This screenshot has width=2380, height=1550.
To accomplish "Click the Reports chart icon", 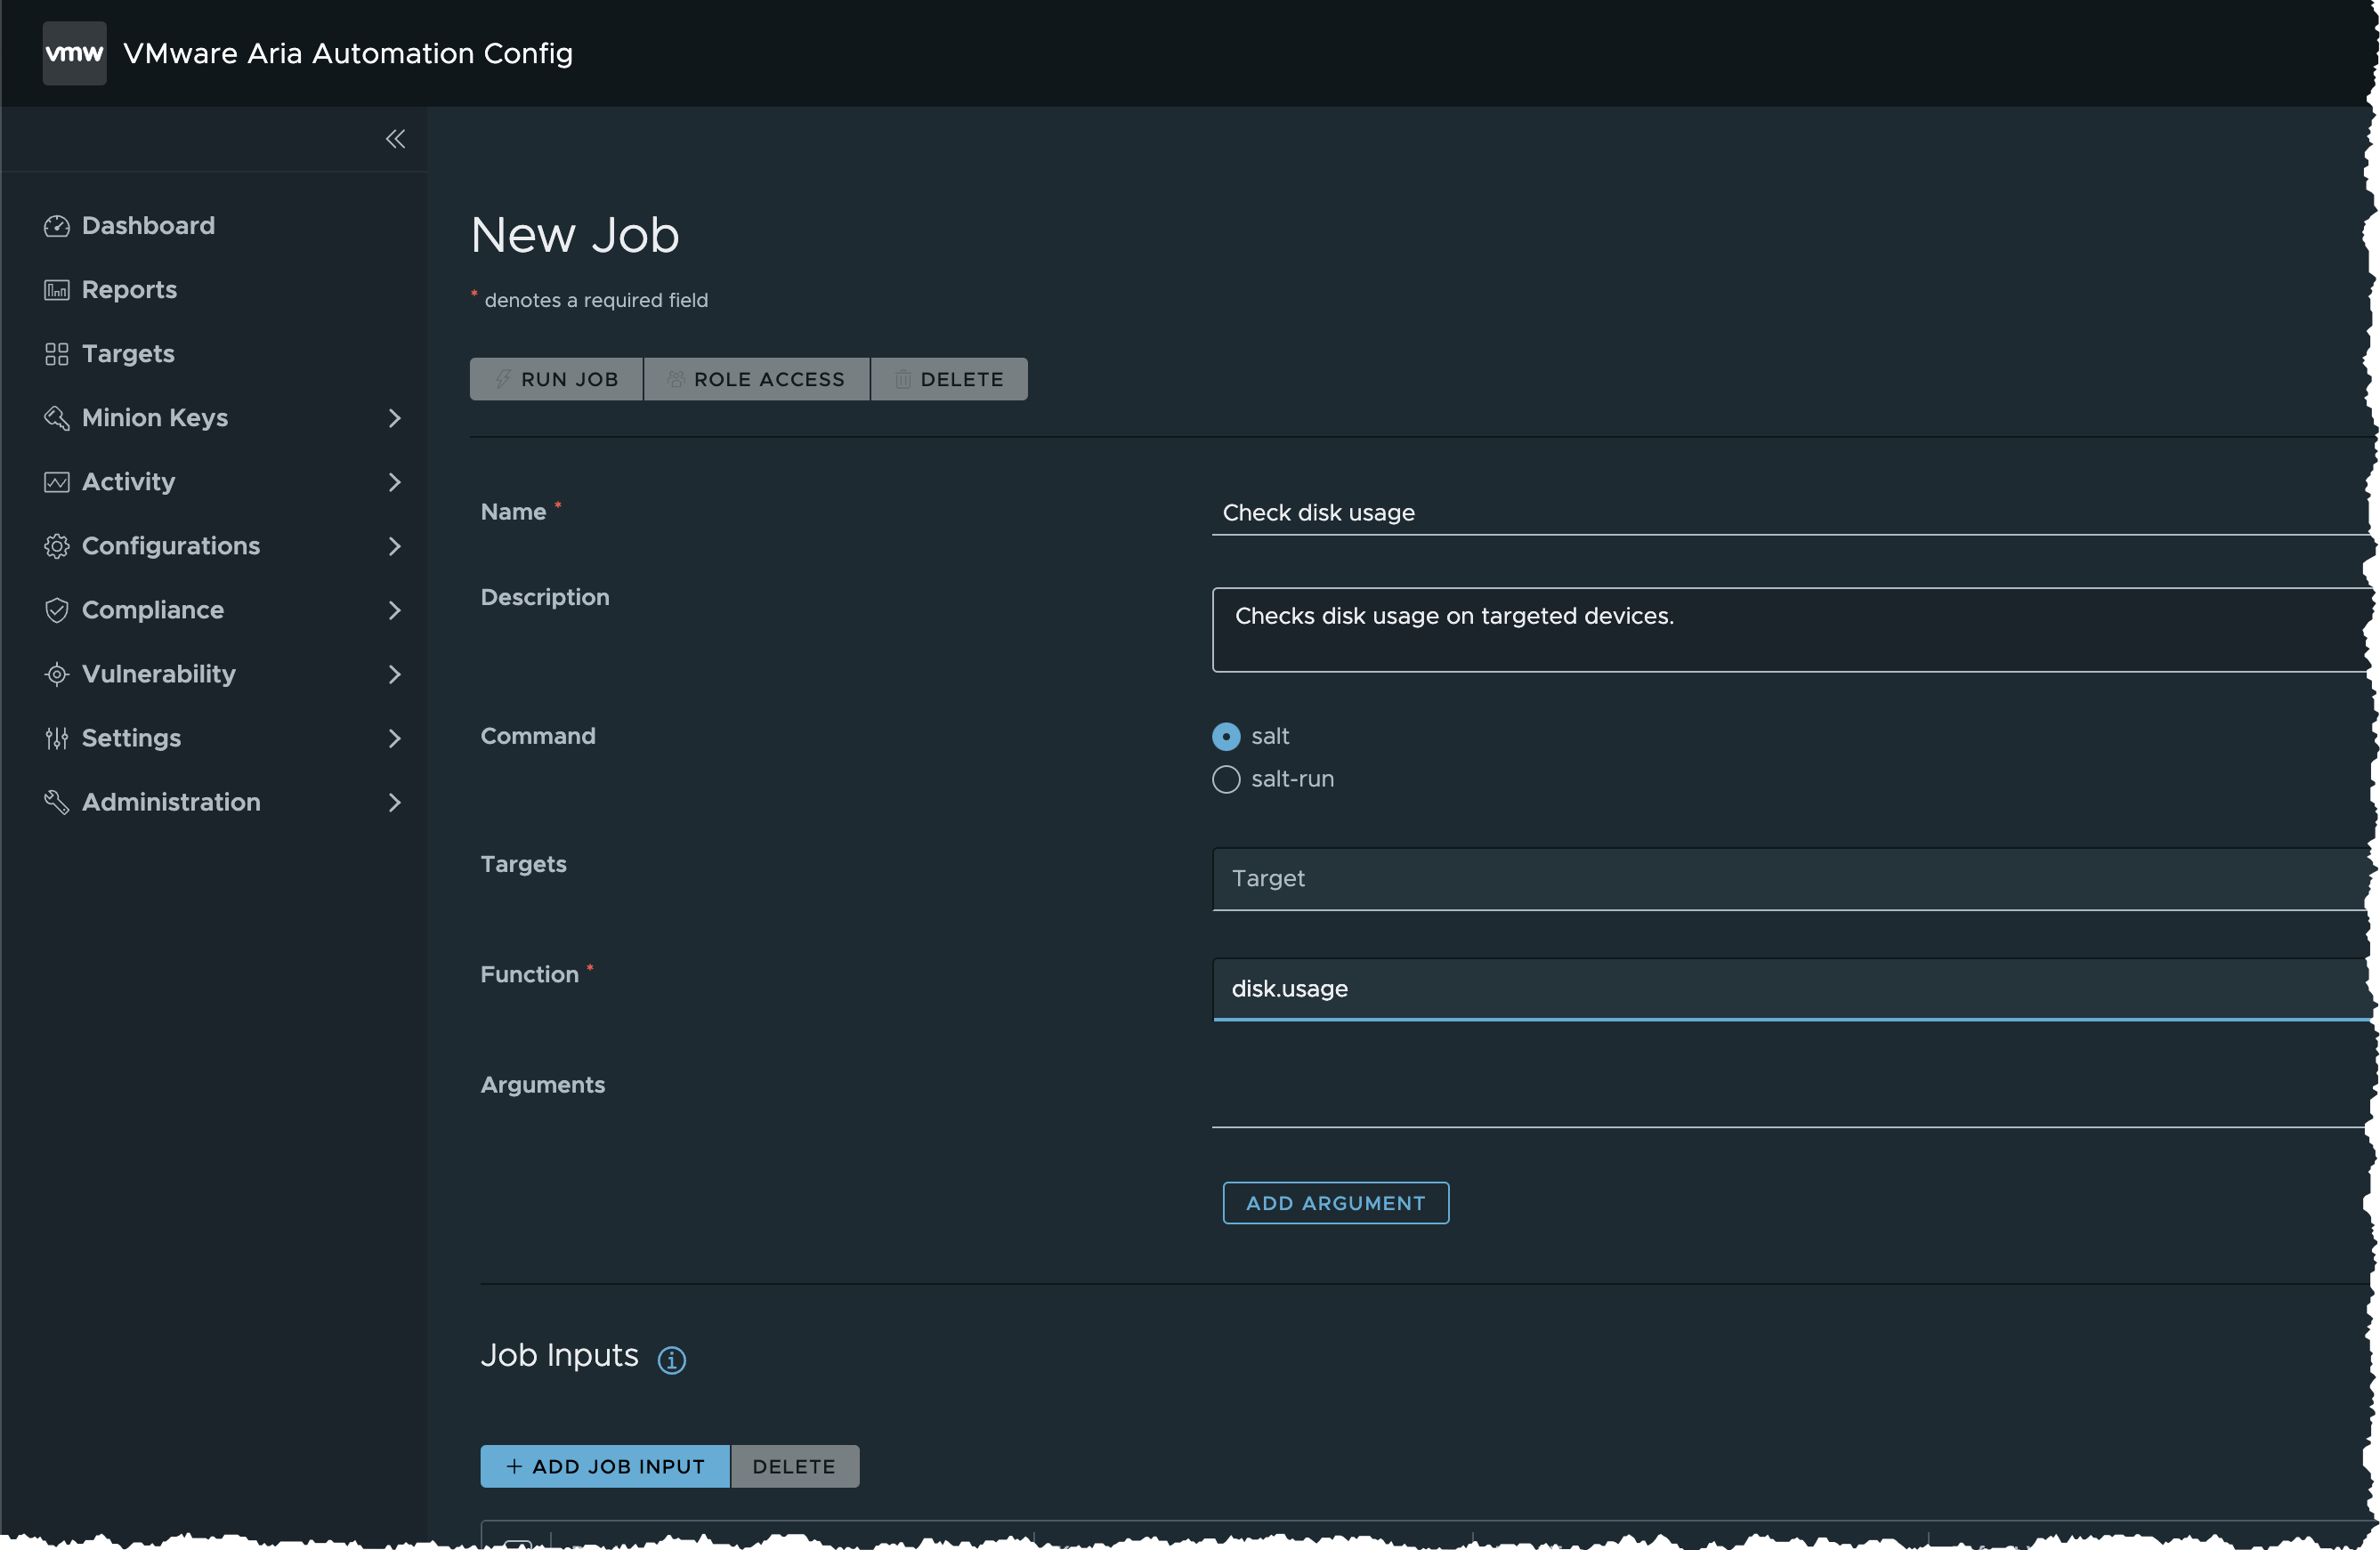I will [57, 290].
